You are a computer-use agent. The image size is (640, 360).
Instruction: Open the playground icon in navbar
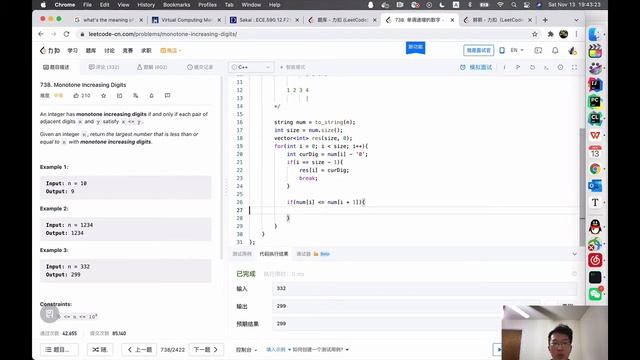tap(538, 50)
